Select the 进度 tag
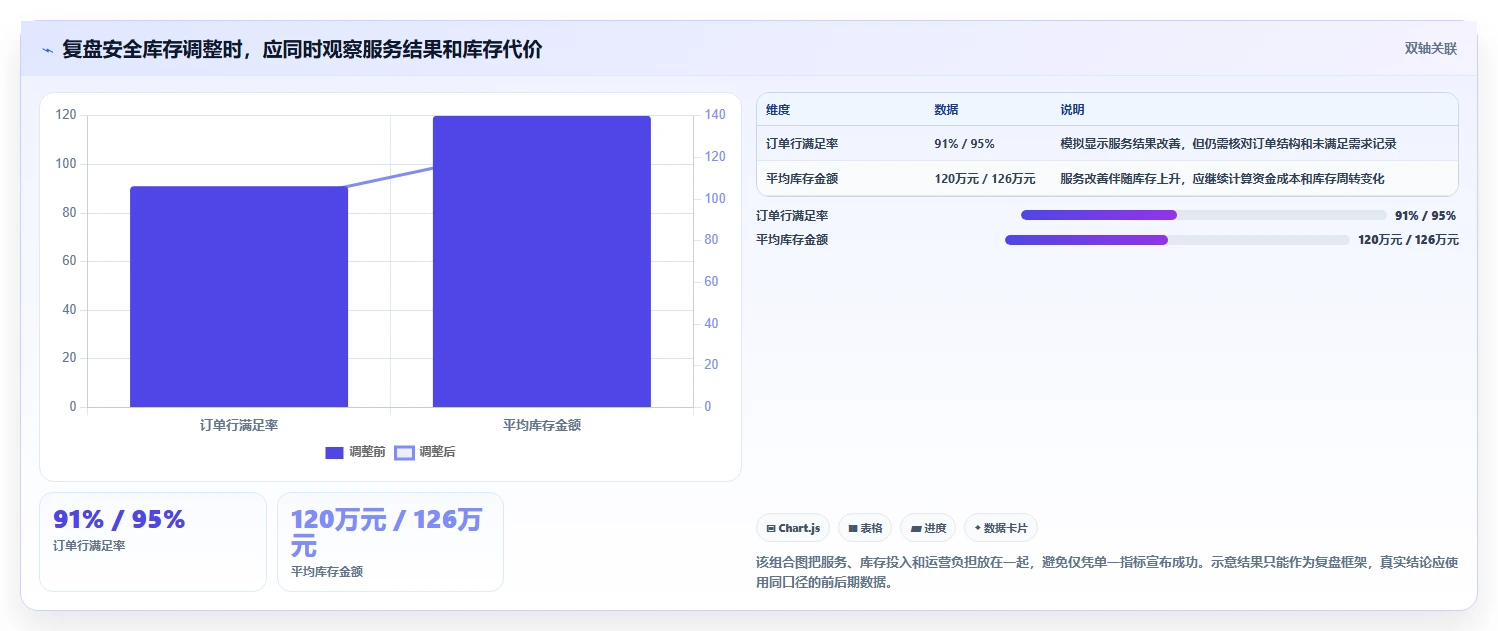 tap(928, 528)
